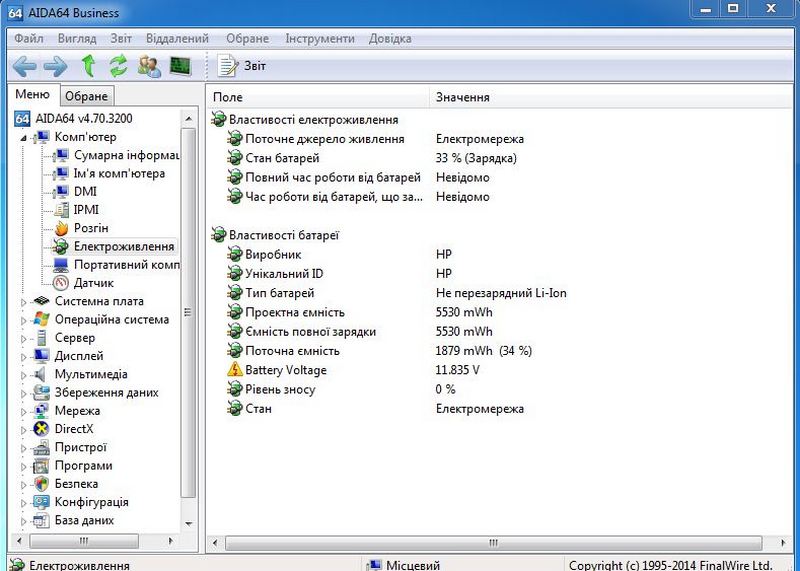Open the DirectX tree item
This screenshot has height=571, width=800.
[73, 429]
